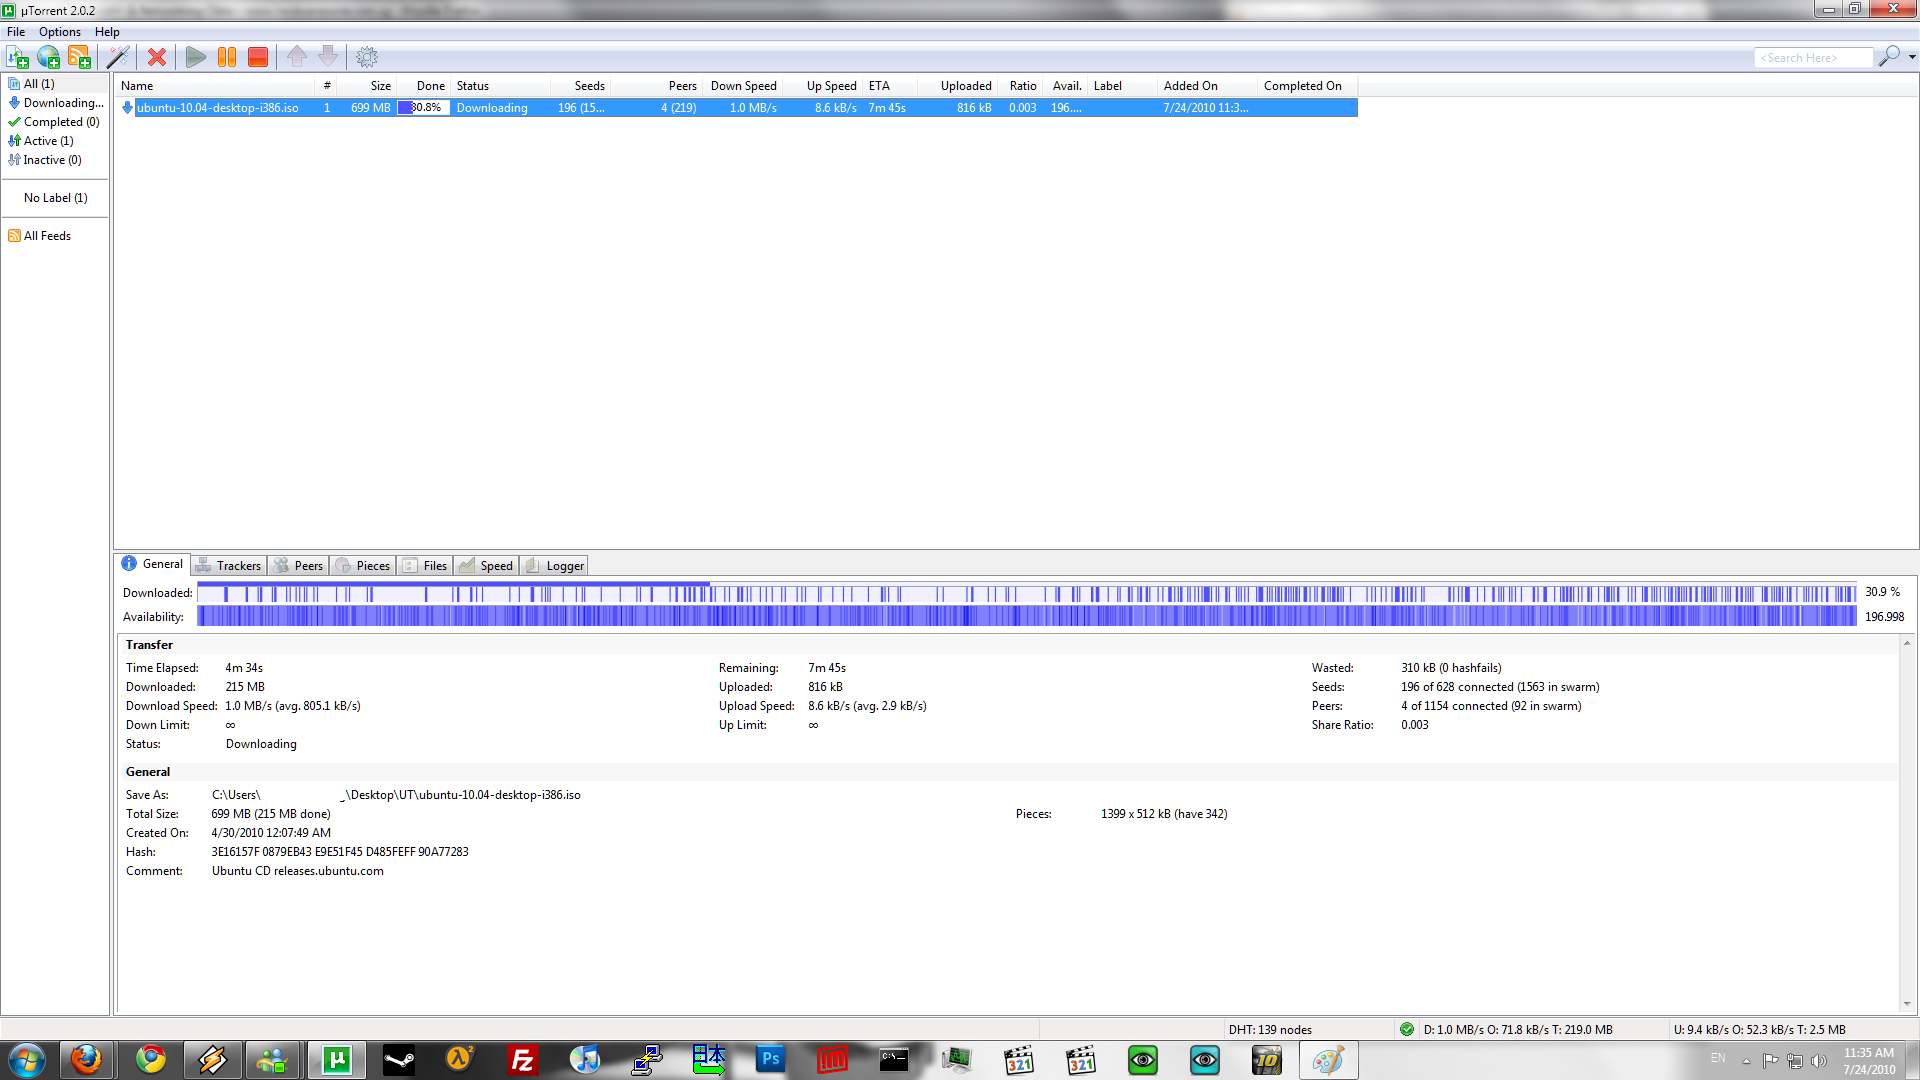Sort by the Done column header
This screenshot has height=1080, width=1920.
tap(424, 86)
